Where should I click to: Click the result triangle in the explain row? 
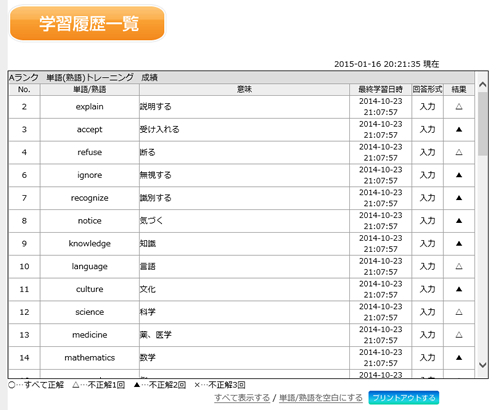459,107
